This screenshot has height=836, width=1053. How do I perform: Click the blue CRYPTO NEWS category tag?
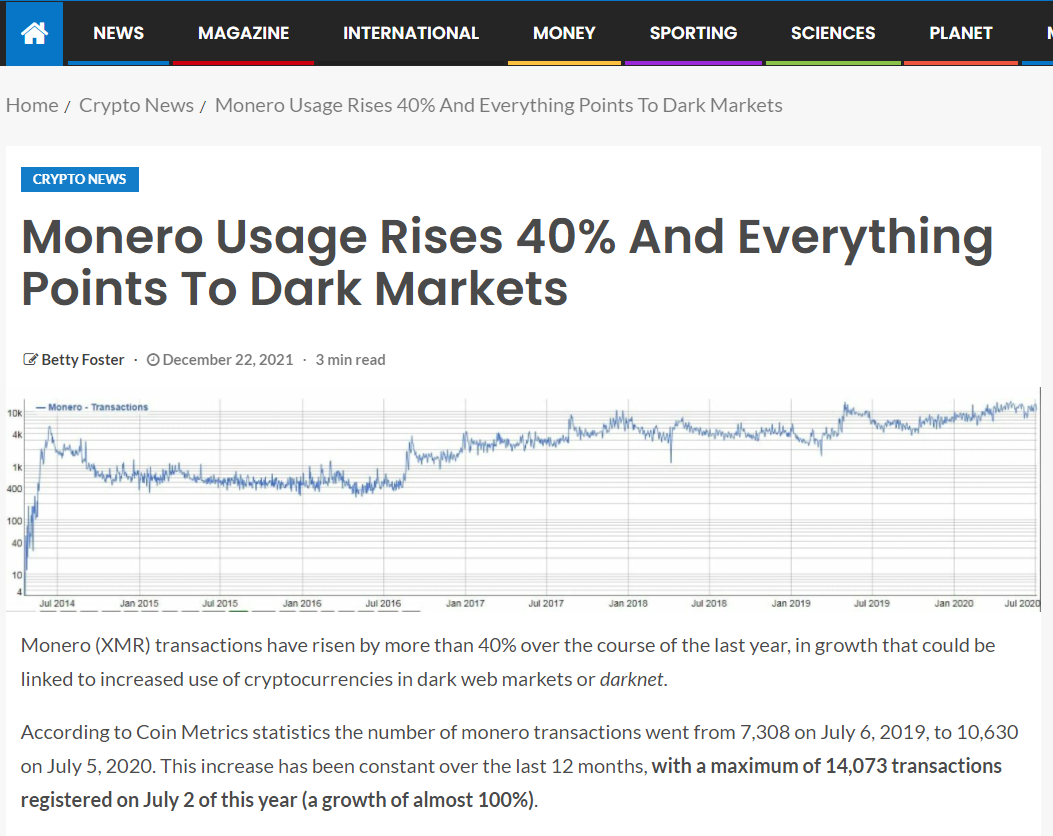80,179
